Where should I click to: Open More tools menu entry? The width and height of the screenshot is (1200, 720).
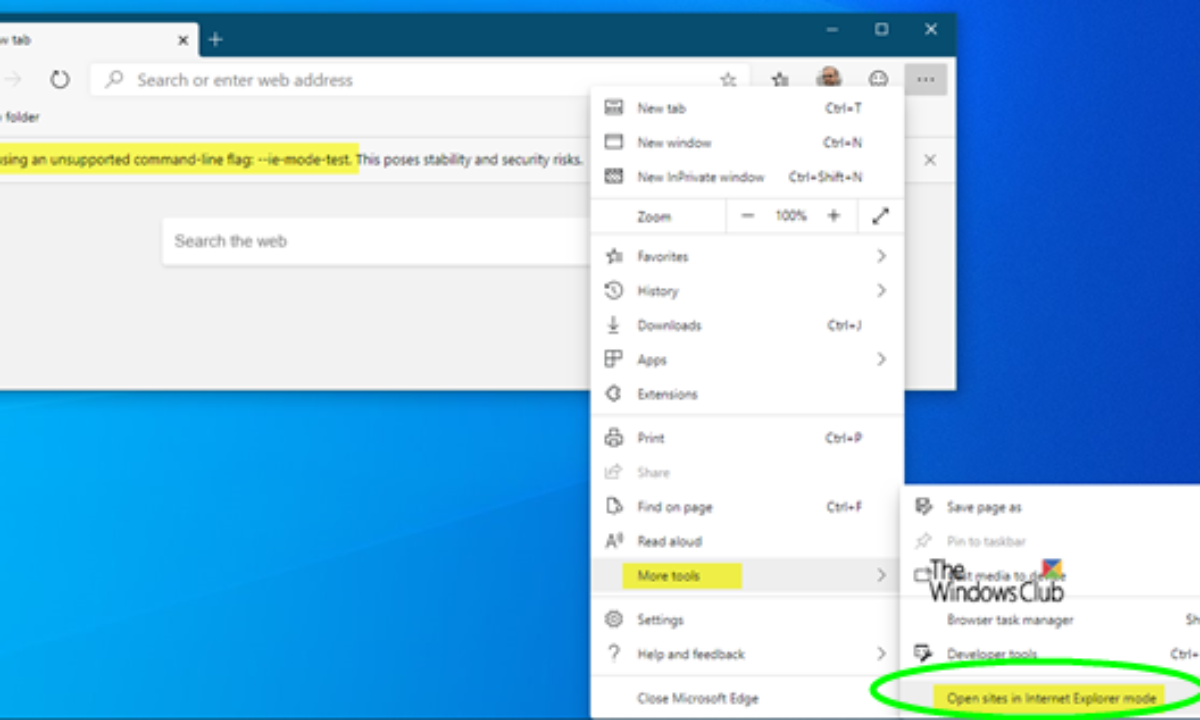(x=748, y=576)
